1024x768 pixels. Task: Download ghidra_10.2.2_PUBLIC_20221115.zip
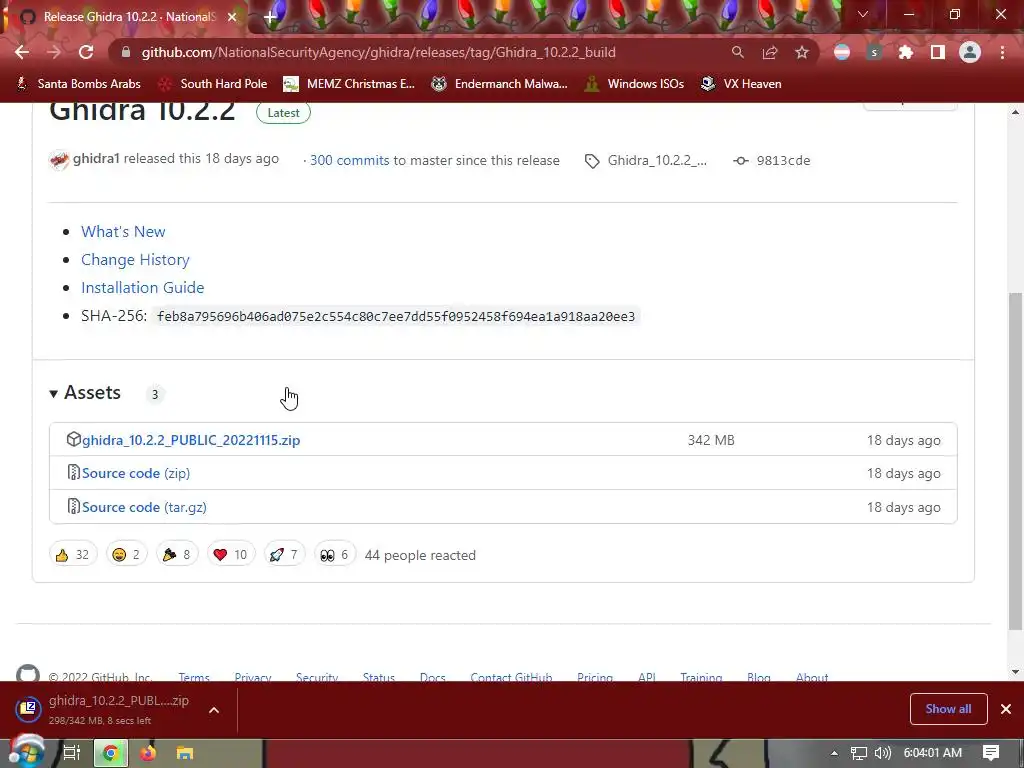click(x=191, y=440)
